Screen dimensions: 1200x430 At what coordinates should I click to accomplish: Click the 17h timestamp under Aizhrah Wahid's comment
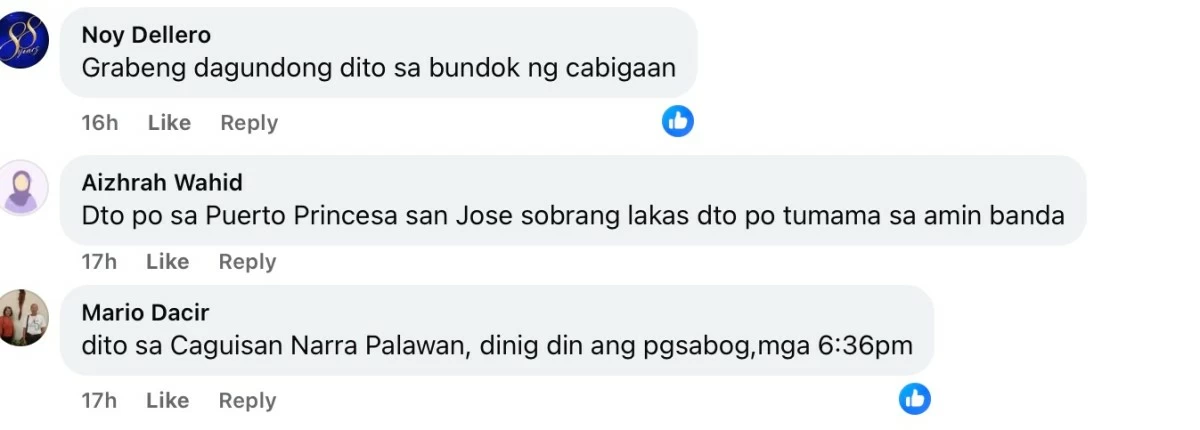tap(99, 262)
